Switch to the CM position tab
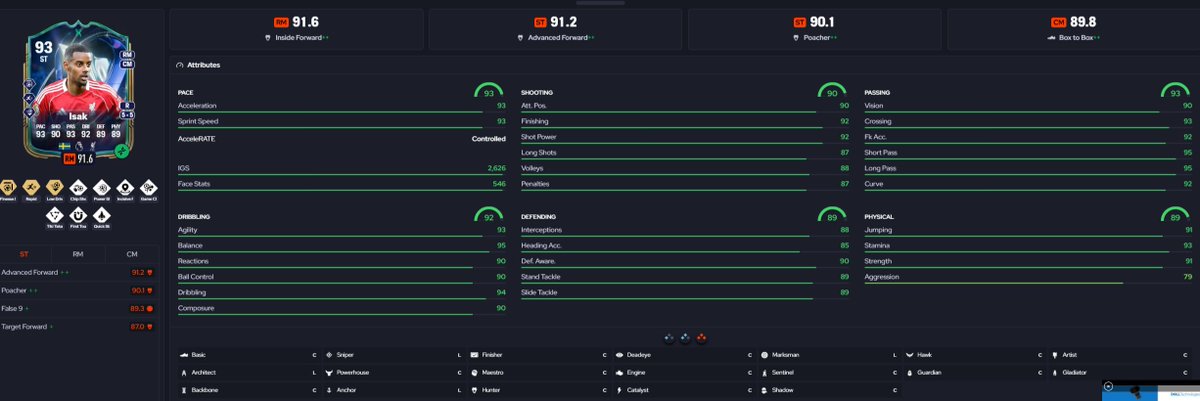Screen dimensions: 1200x401 131,254
